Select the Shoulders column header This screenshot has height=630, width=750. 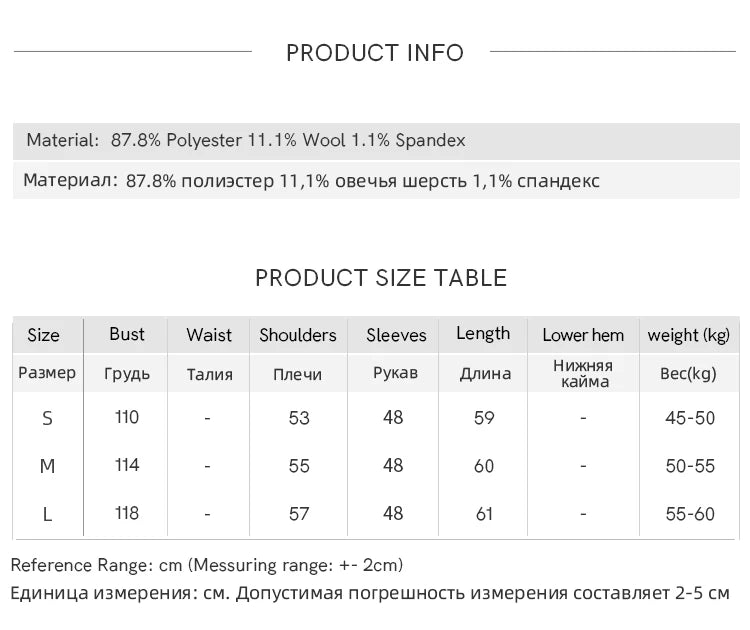(298, 335)
